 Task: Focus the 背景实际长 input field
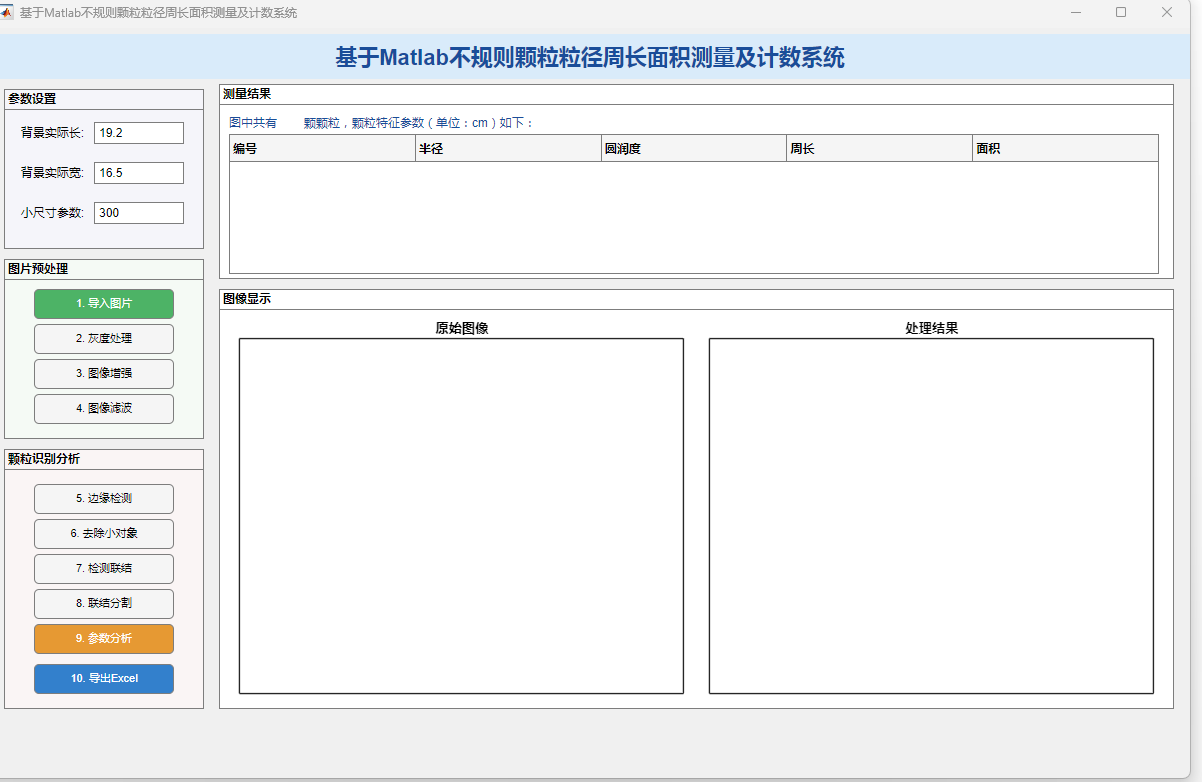point(139,133)
